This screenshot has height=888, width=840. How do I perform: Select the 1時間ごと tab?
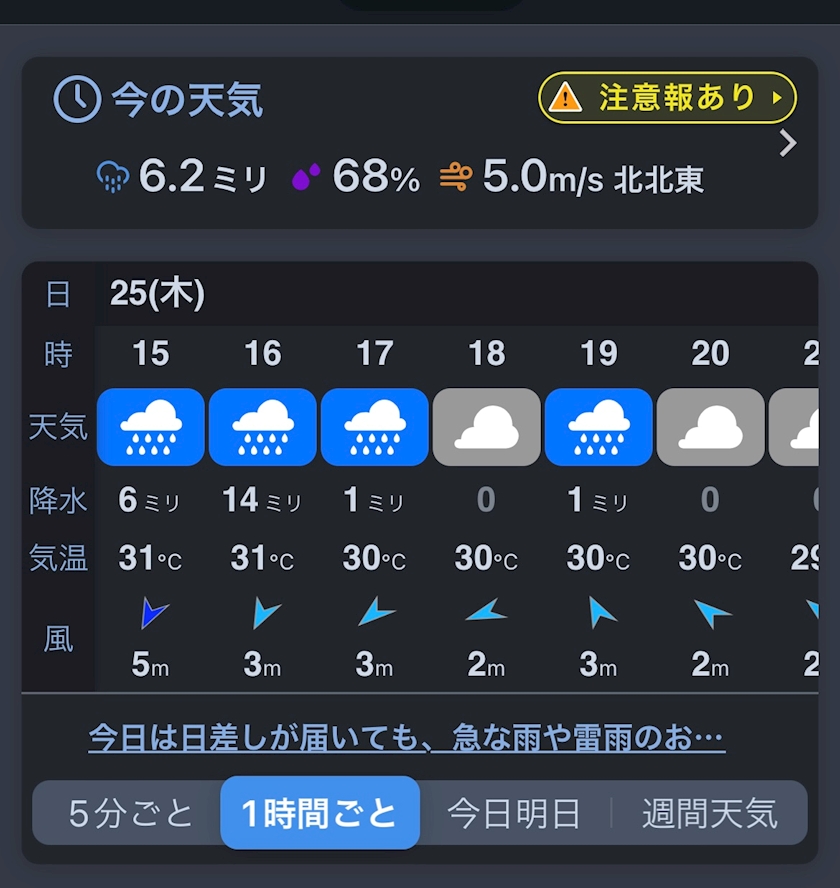coord(320,813)
